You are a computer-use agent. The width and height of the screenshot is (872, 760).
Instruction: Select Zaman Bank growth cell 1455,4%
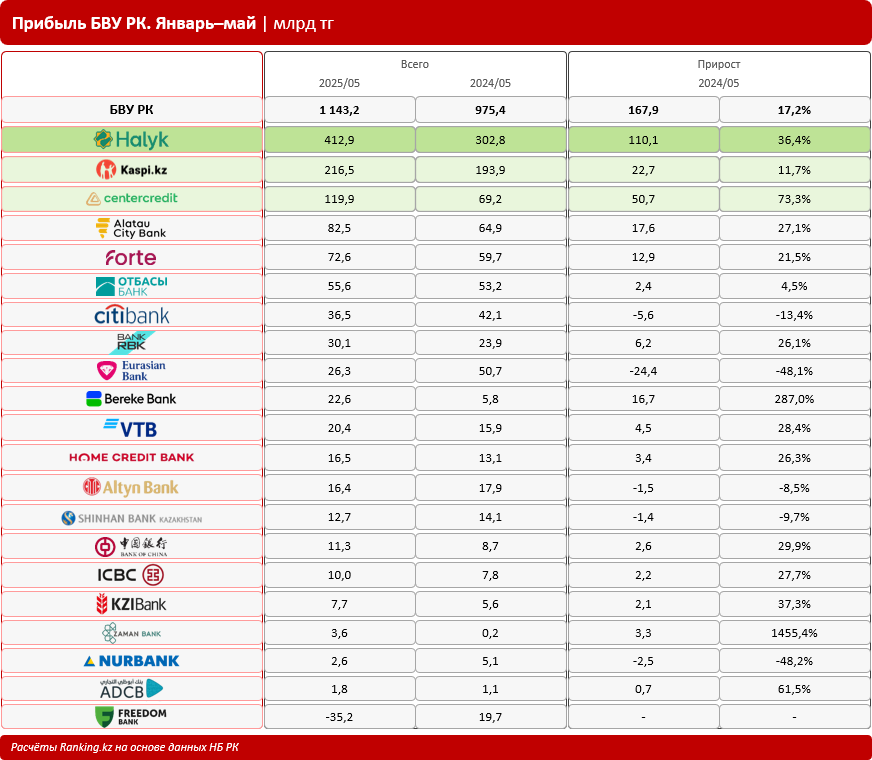[x=794, y=633]
